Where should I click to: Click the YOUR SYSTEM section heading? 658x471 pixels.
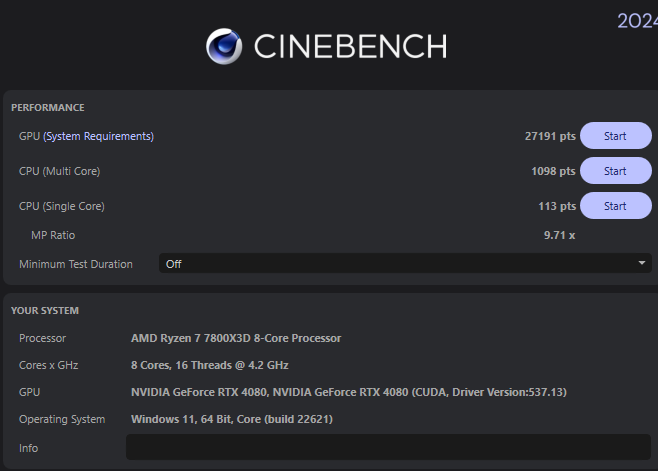45,310
